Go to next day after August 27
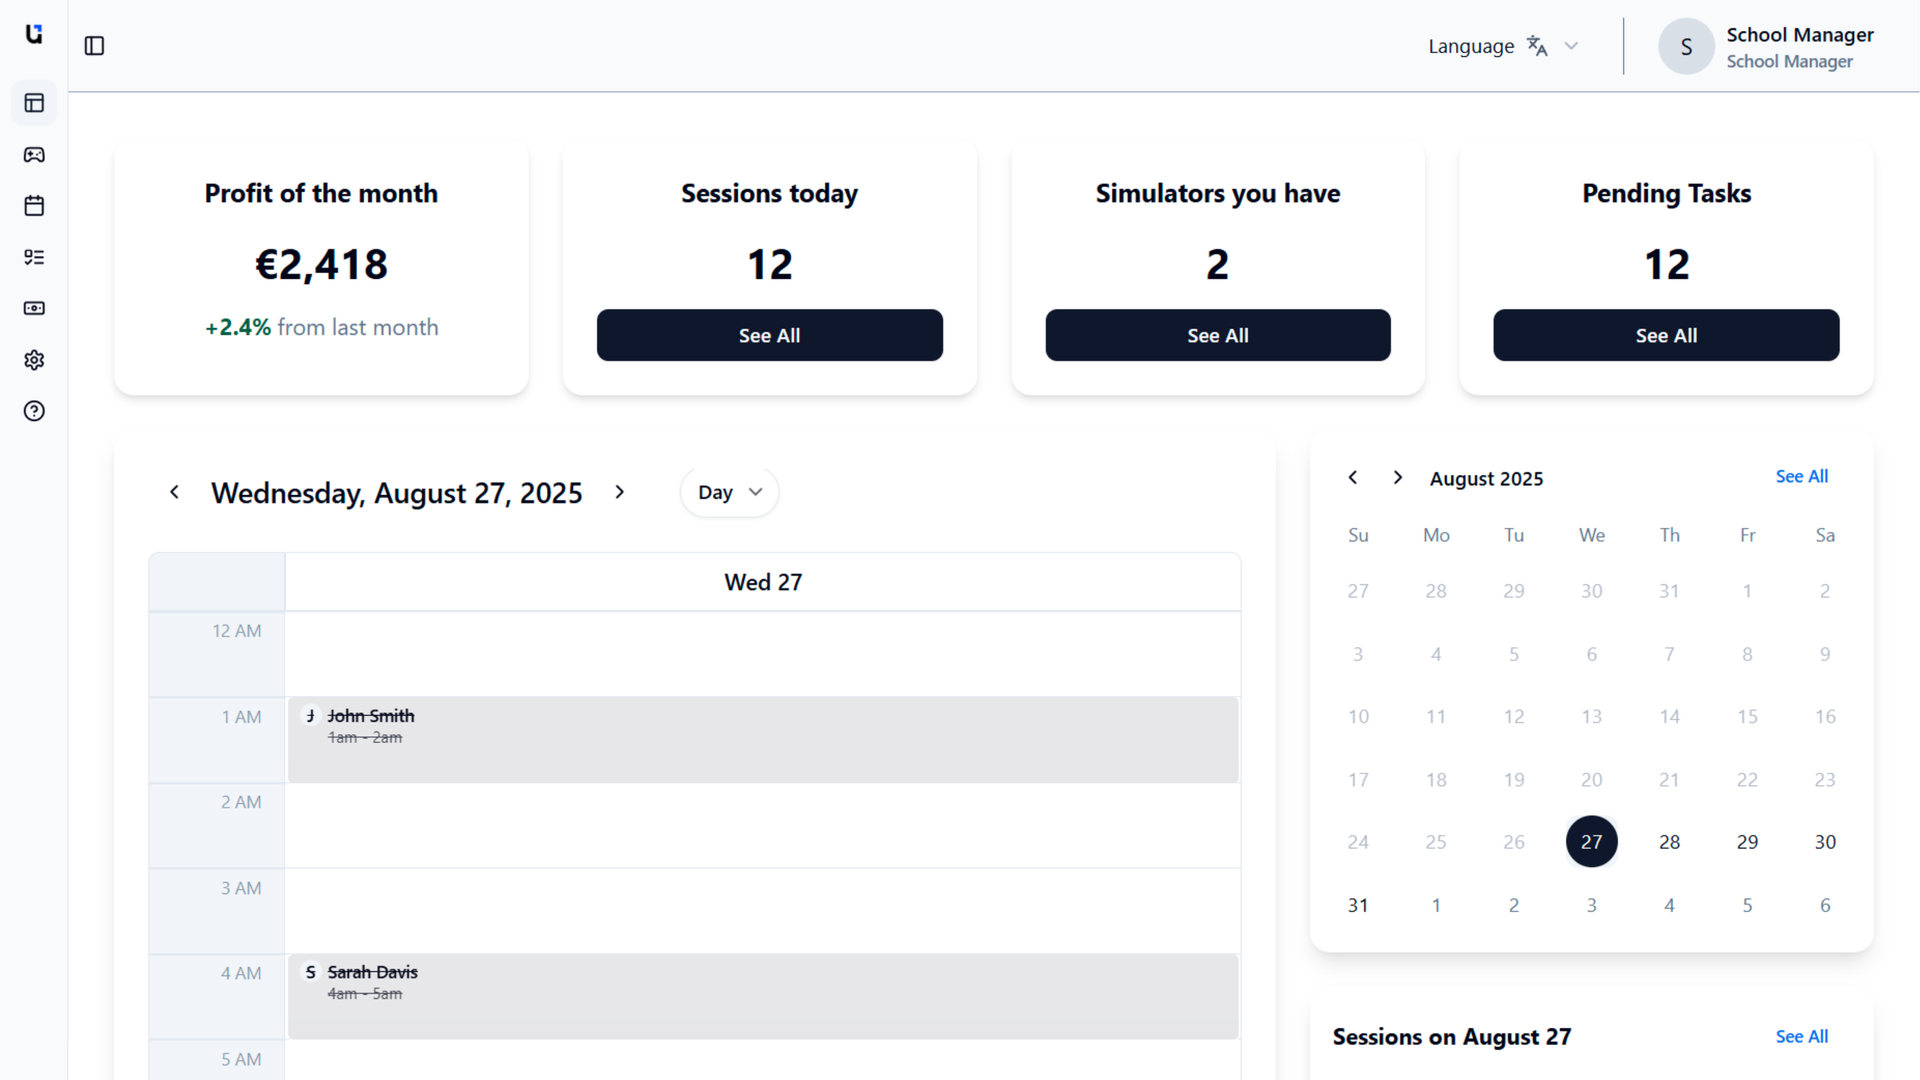The width and height of the screenshot is (1920, 1080). pos(619,492)
